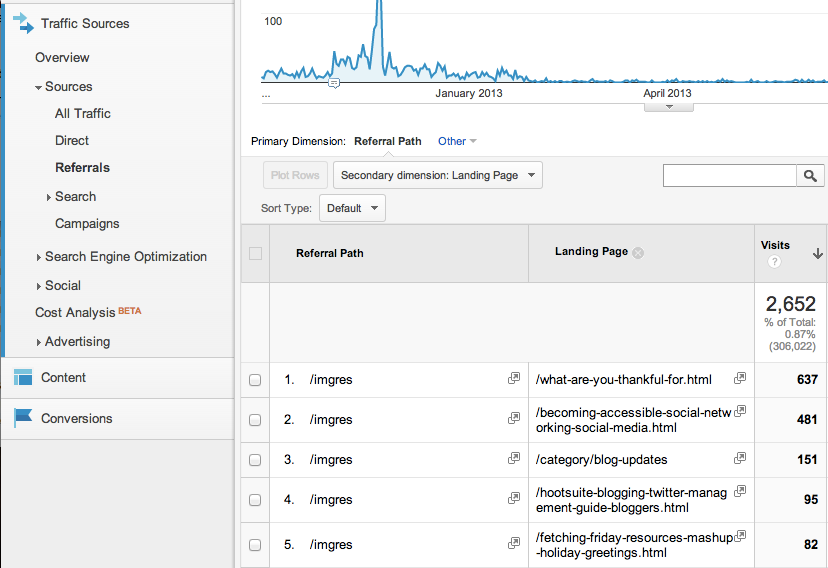Click the Plot Rows button
Viewport: 828px width, 568px height.
pyautogui.click(x=295, y=175)
